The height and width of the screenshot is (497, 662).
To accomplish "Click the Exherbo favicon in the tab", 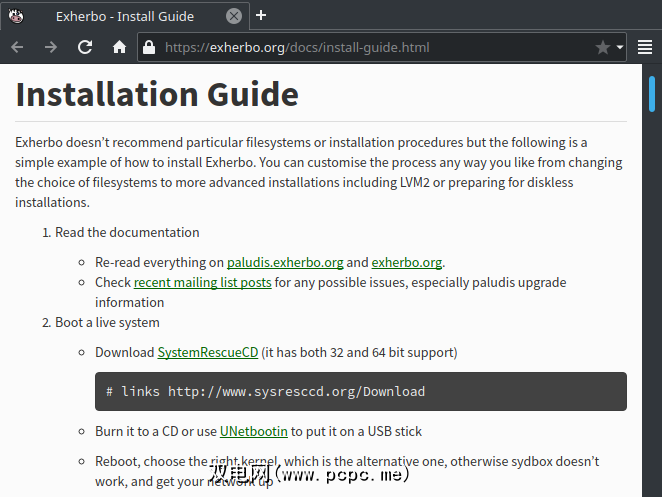I will (17, 15).
